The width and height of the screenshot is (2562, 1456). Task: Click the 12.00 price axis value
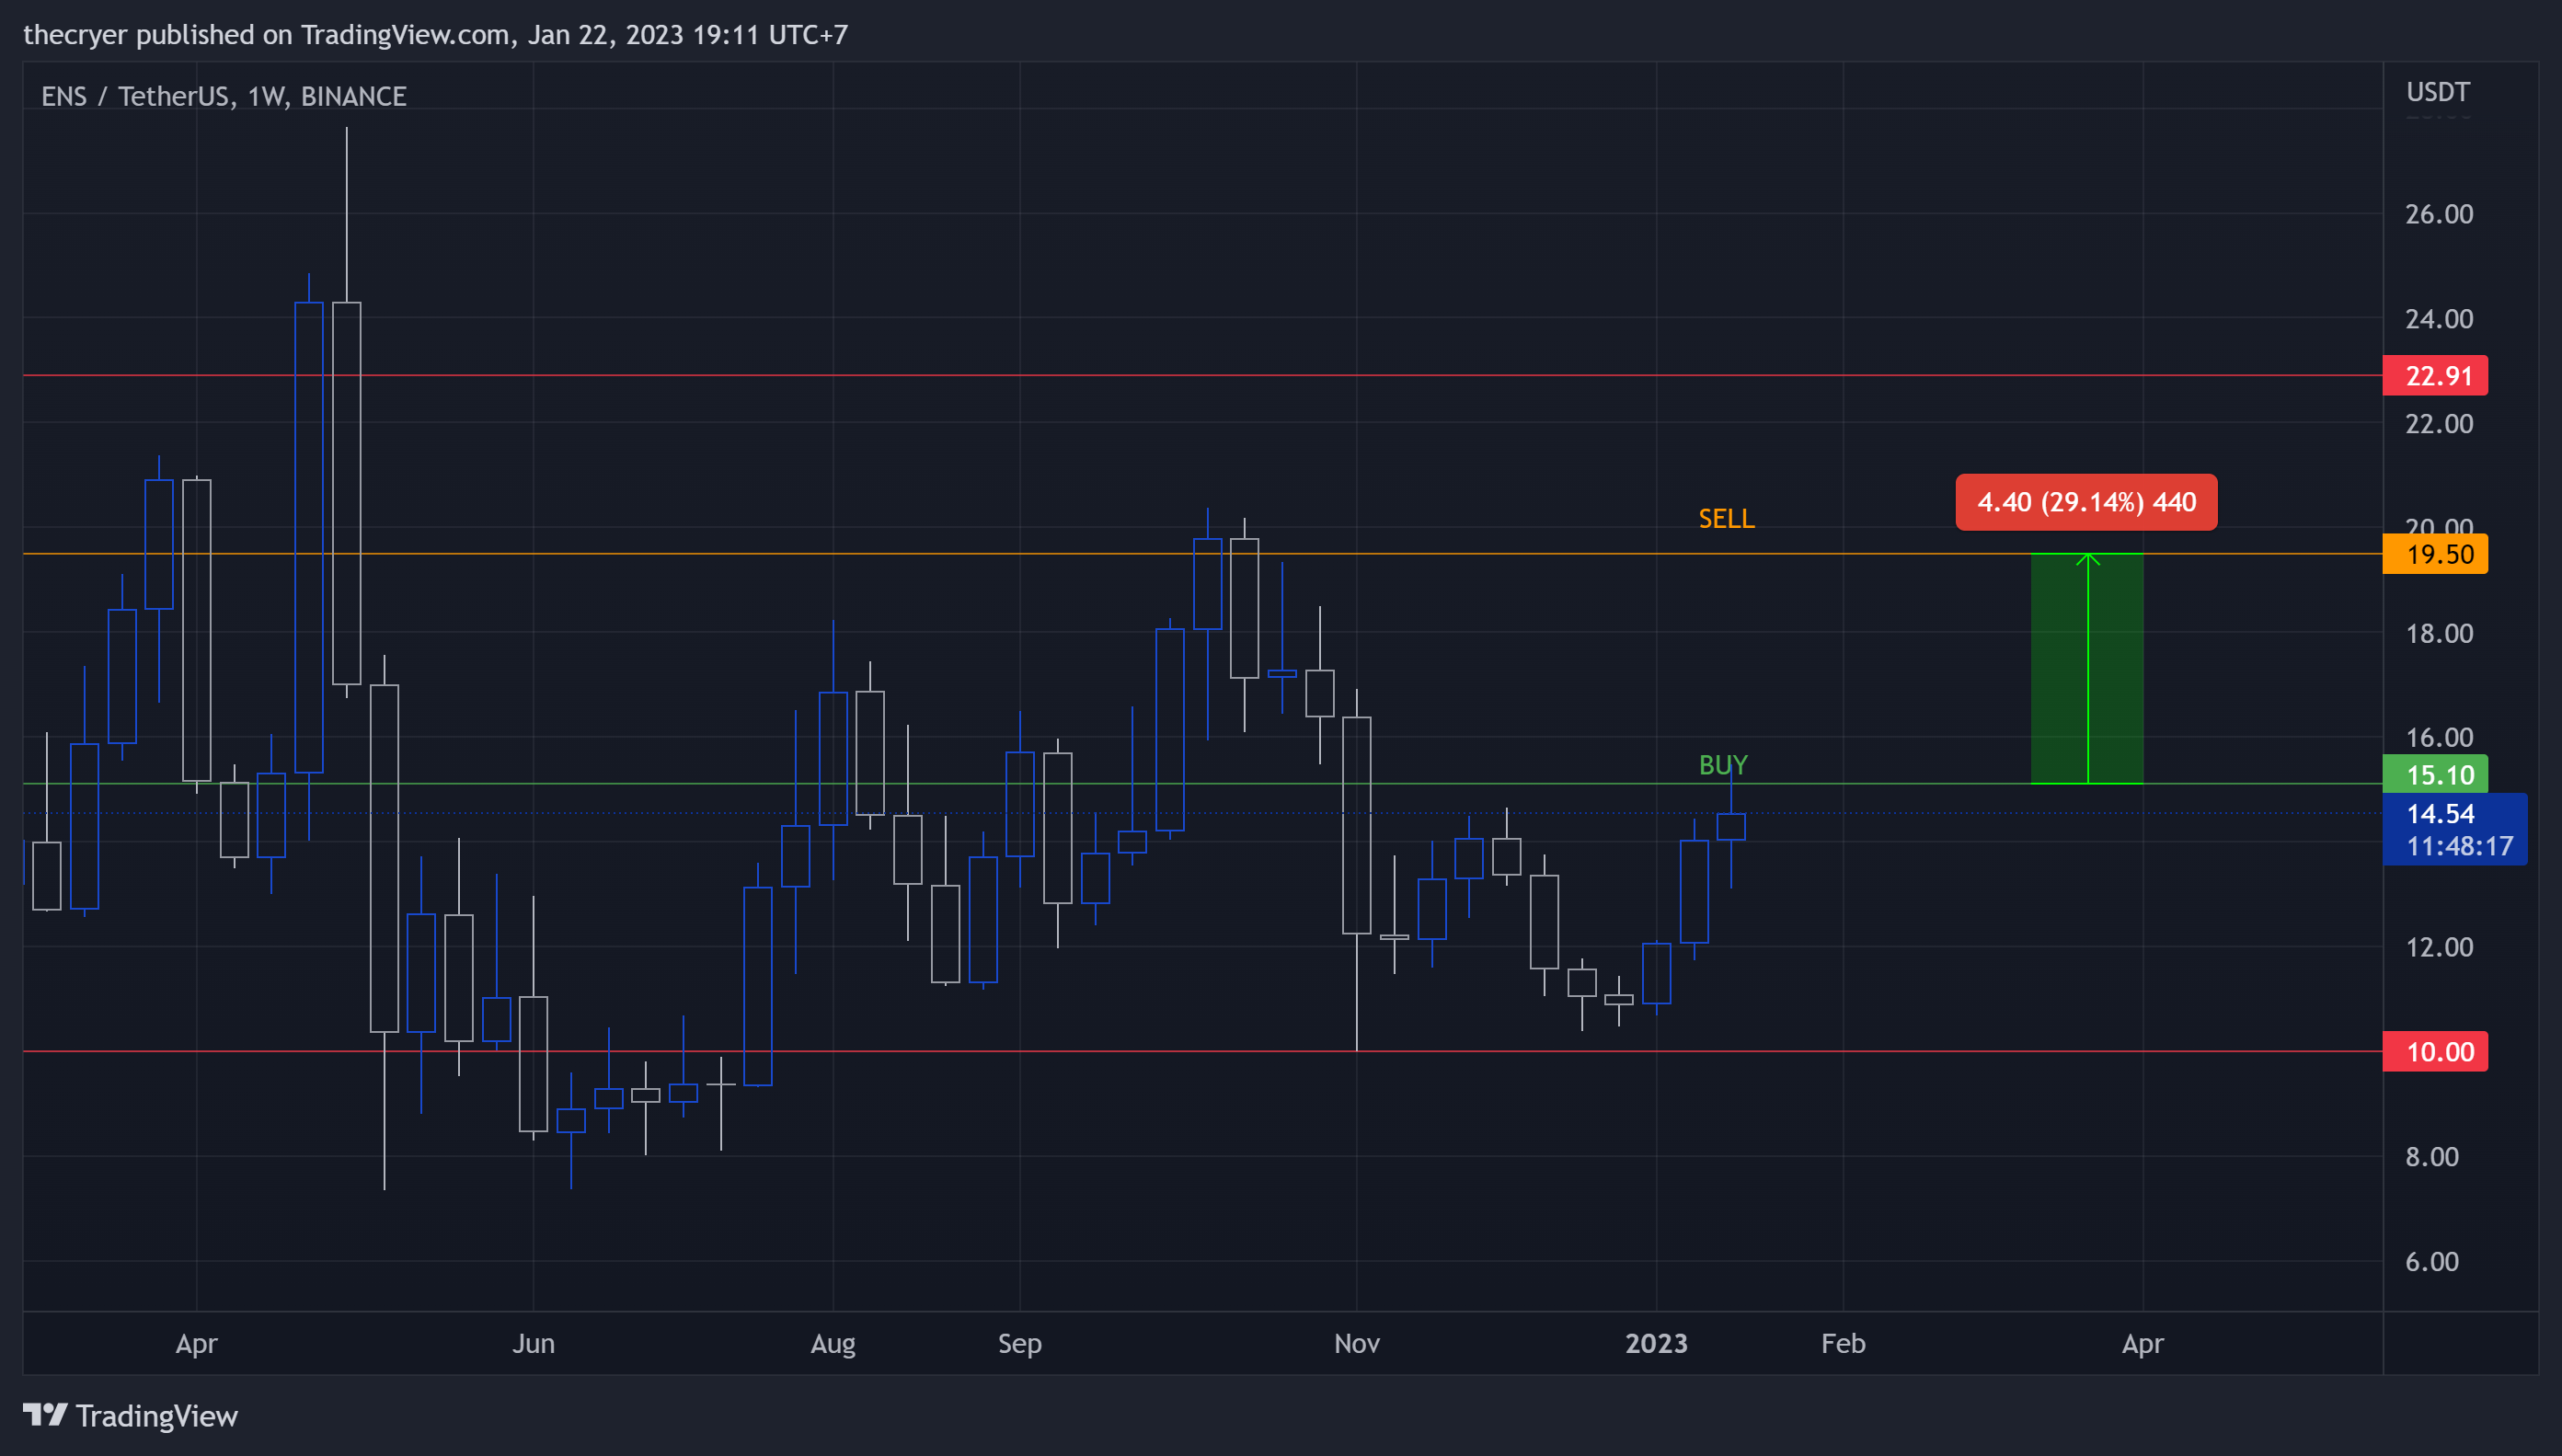2439,947
